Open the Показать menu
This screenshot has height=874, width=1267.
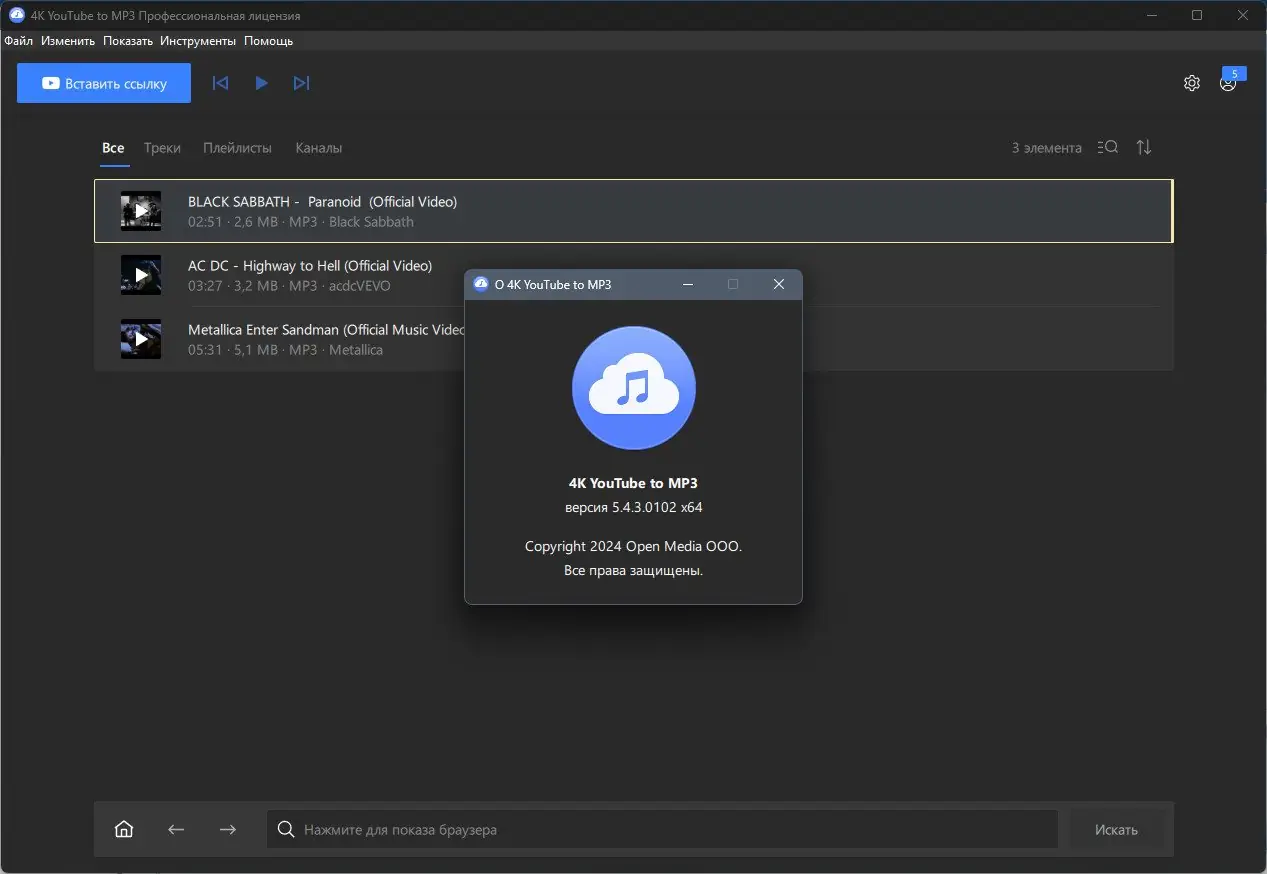click(128, 41)
